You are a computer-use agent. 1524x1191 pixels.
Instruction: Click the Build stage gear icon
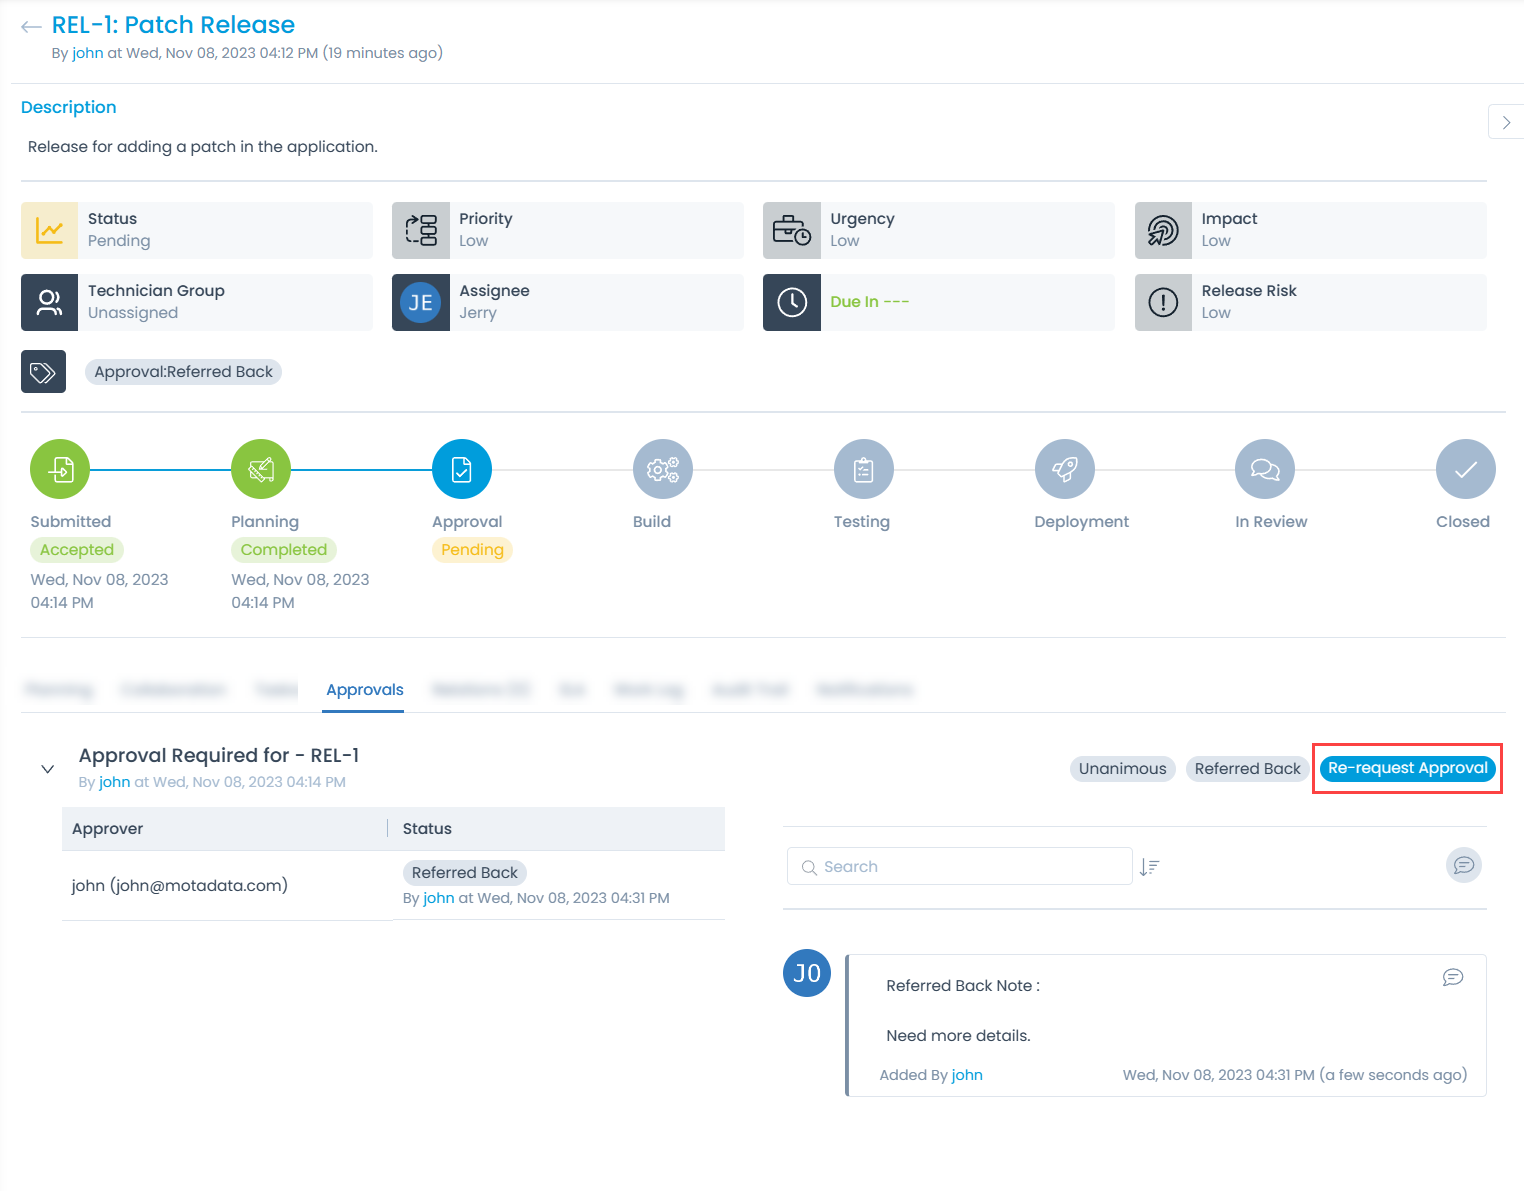tap(663, 469)
